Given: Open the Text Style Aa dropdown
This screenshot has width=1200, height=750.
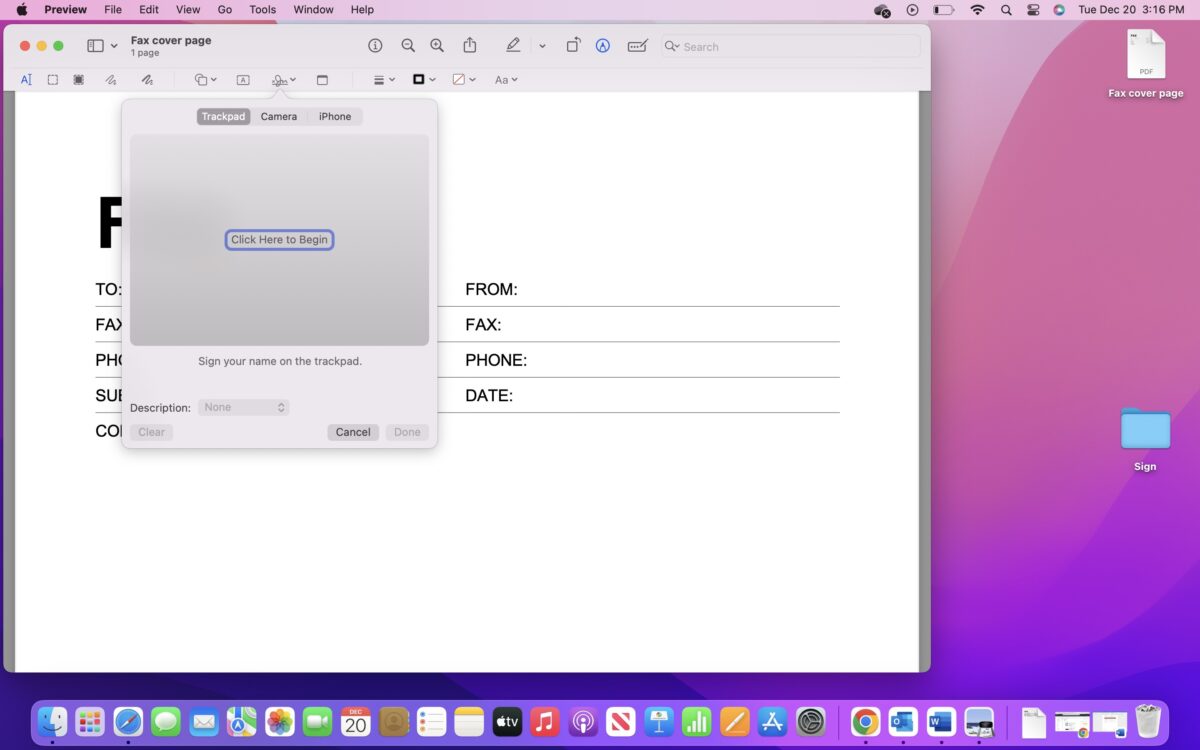Looking at the screenshot, I should (x=506, y=80).
